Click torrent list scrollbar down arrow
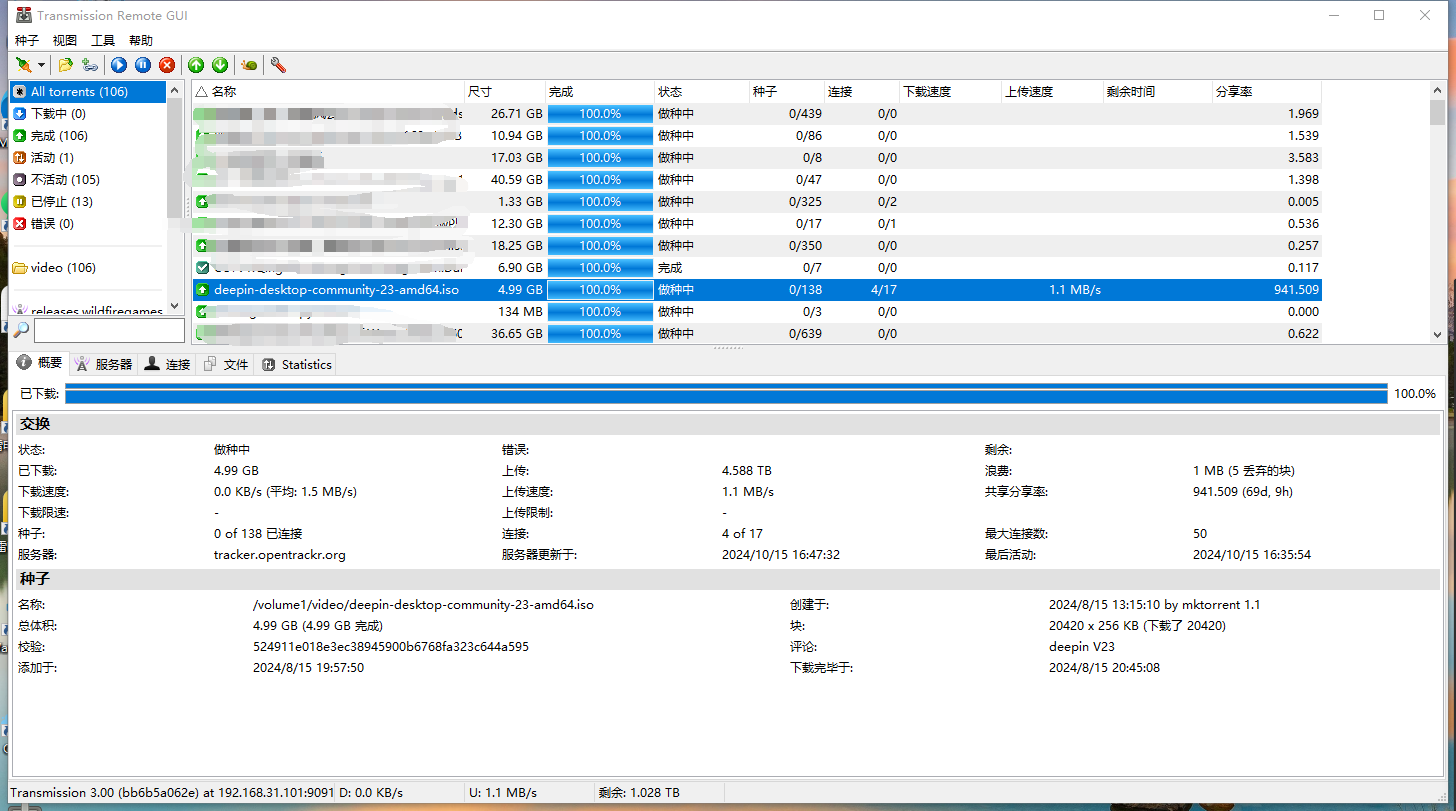Image resolution: width=1456 pixels, height=811 pixels. [1438, 335]
